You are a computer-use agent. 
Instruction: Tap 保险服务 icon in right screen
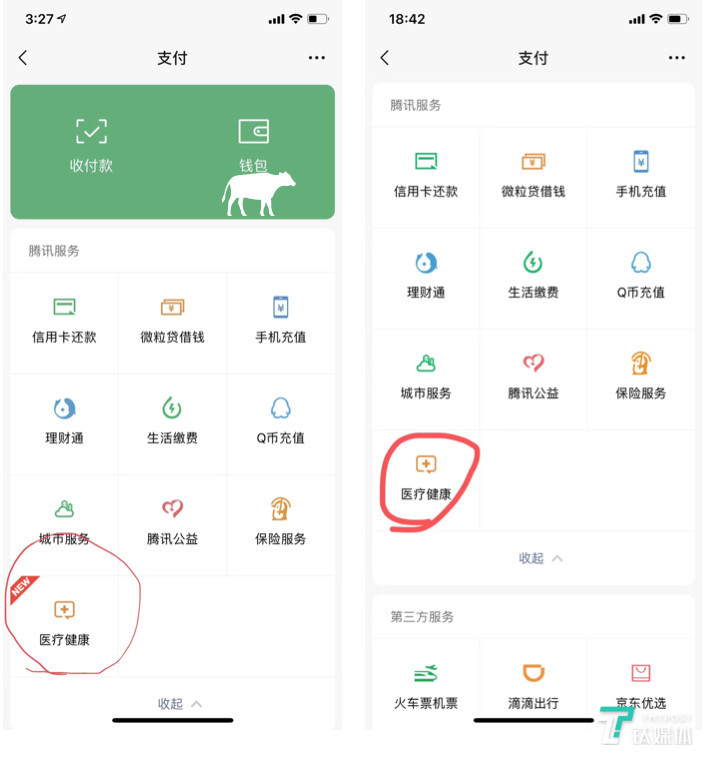click(641, 376)
